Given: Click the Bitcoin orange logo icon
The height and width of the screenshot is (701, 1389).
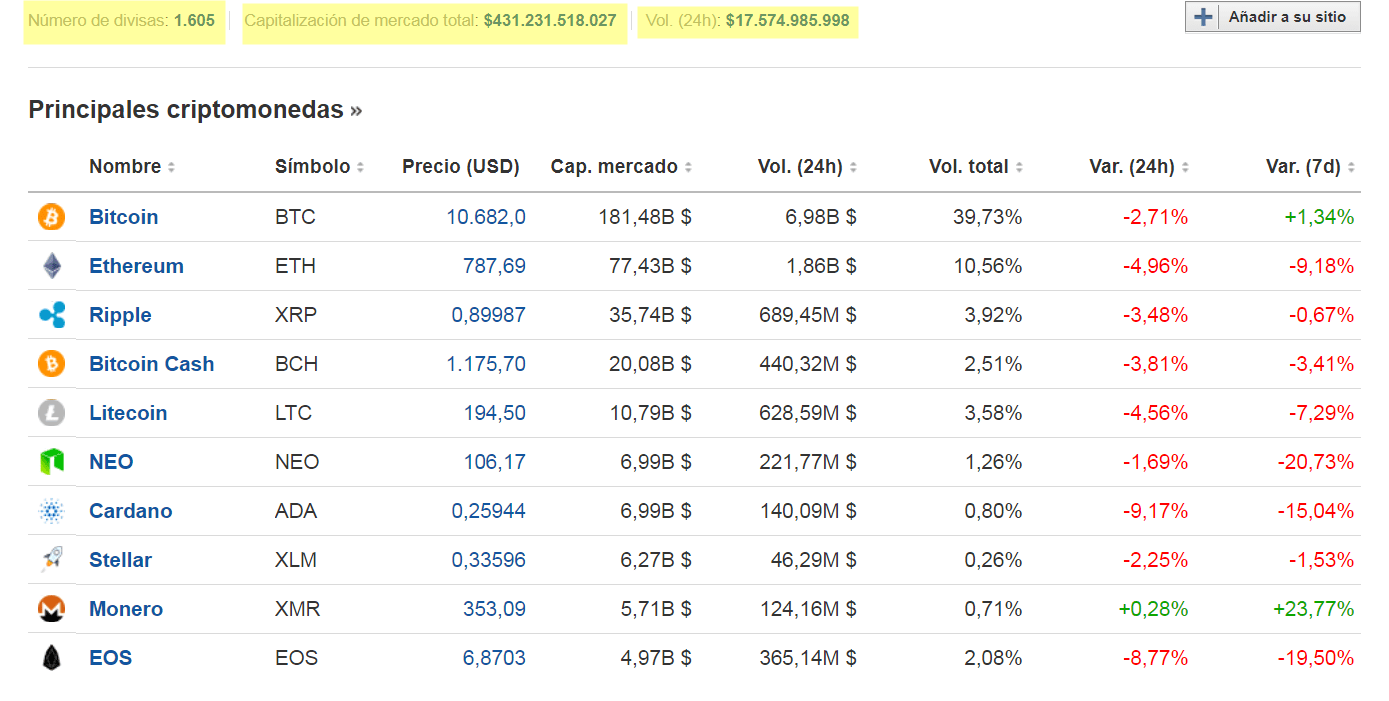Looking at the screenshot, I should coord(51,217).
